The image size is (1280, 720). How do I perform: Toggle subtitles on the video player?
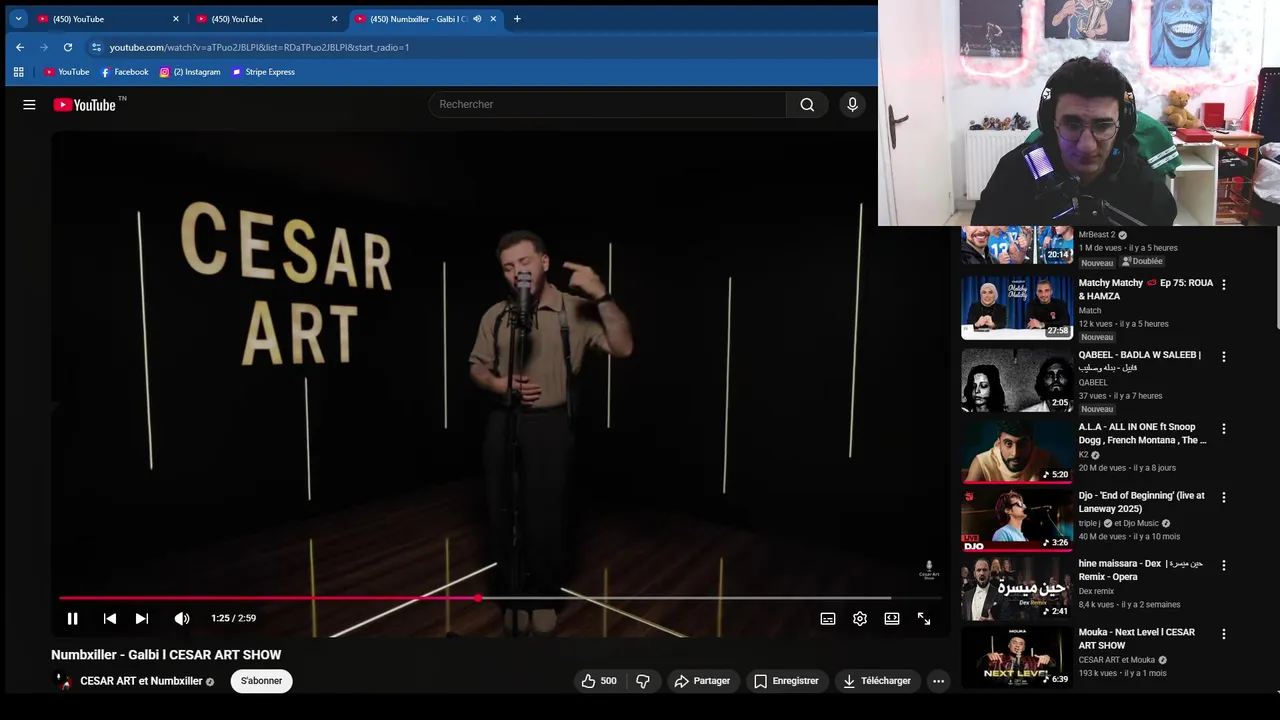coord(828,619)
